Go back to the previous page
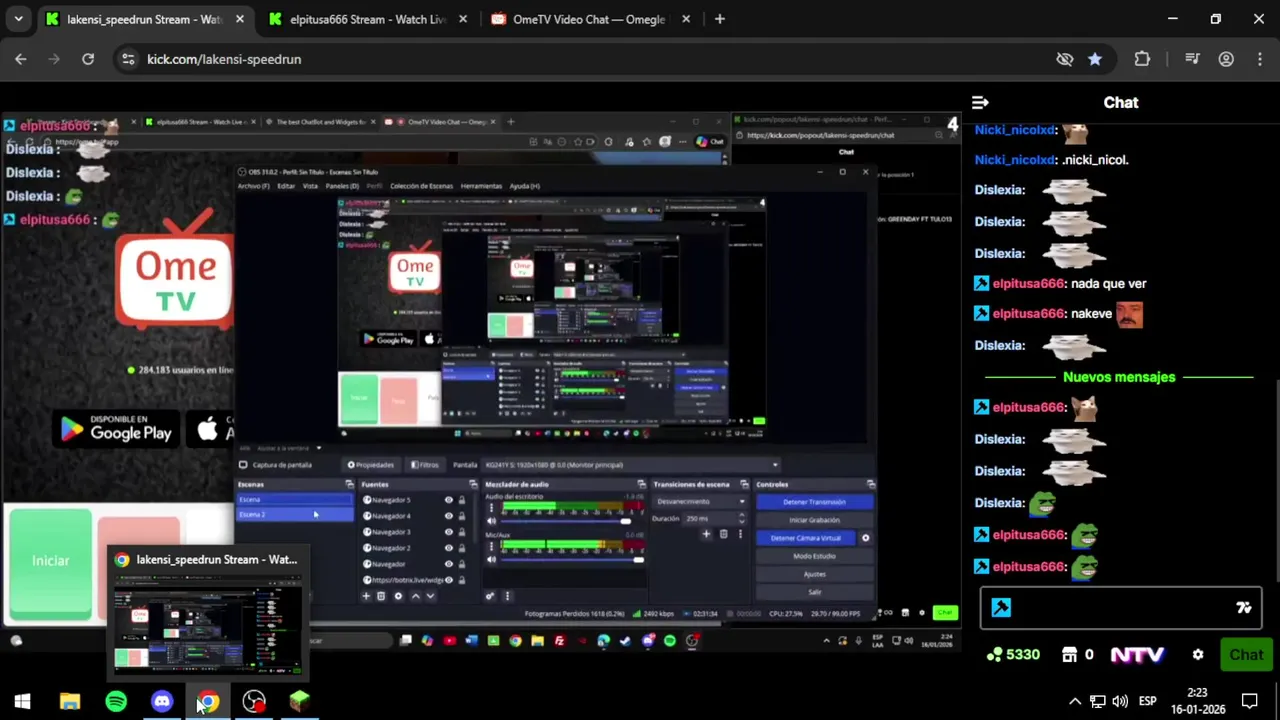Screen dimensions: 1280x720 tap(21, 59)
